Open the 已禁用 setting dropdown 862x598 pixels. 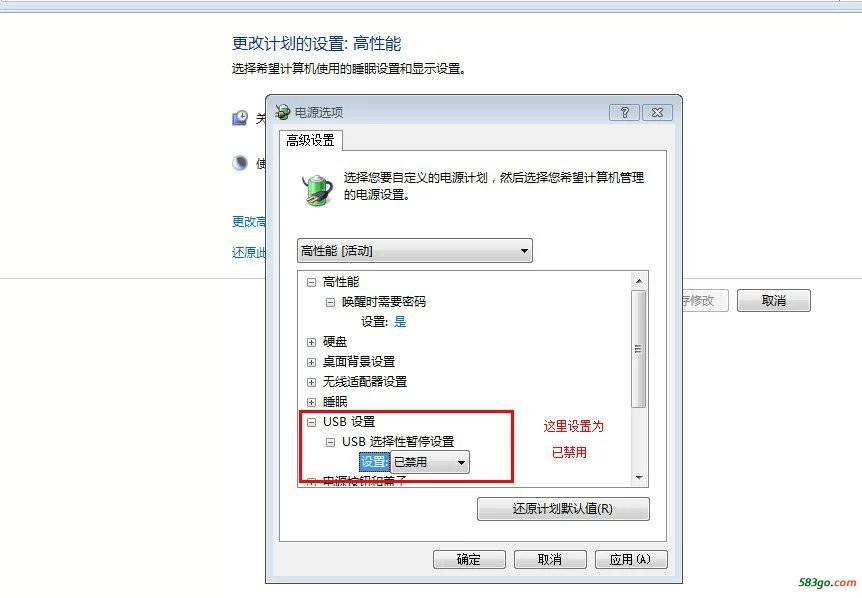pos(430,462)
